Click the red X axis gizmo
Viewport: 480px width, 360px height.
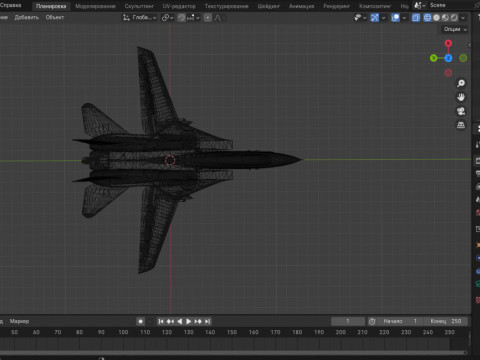(448, 43)
